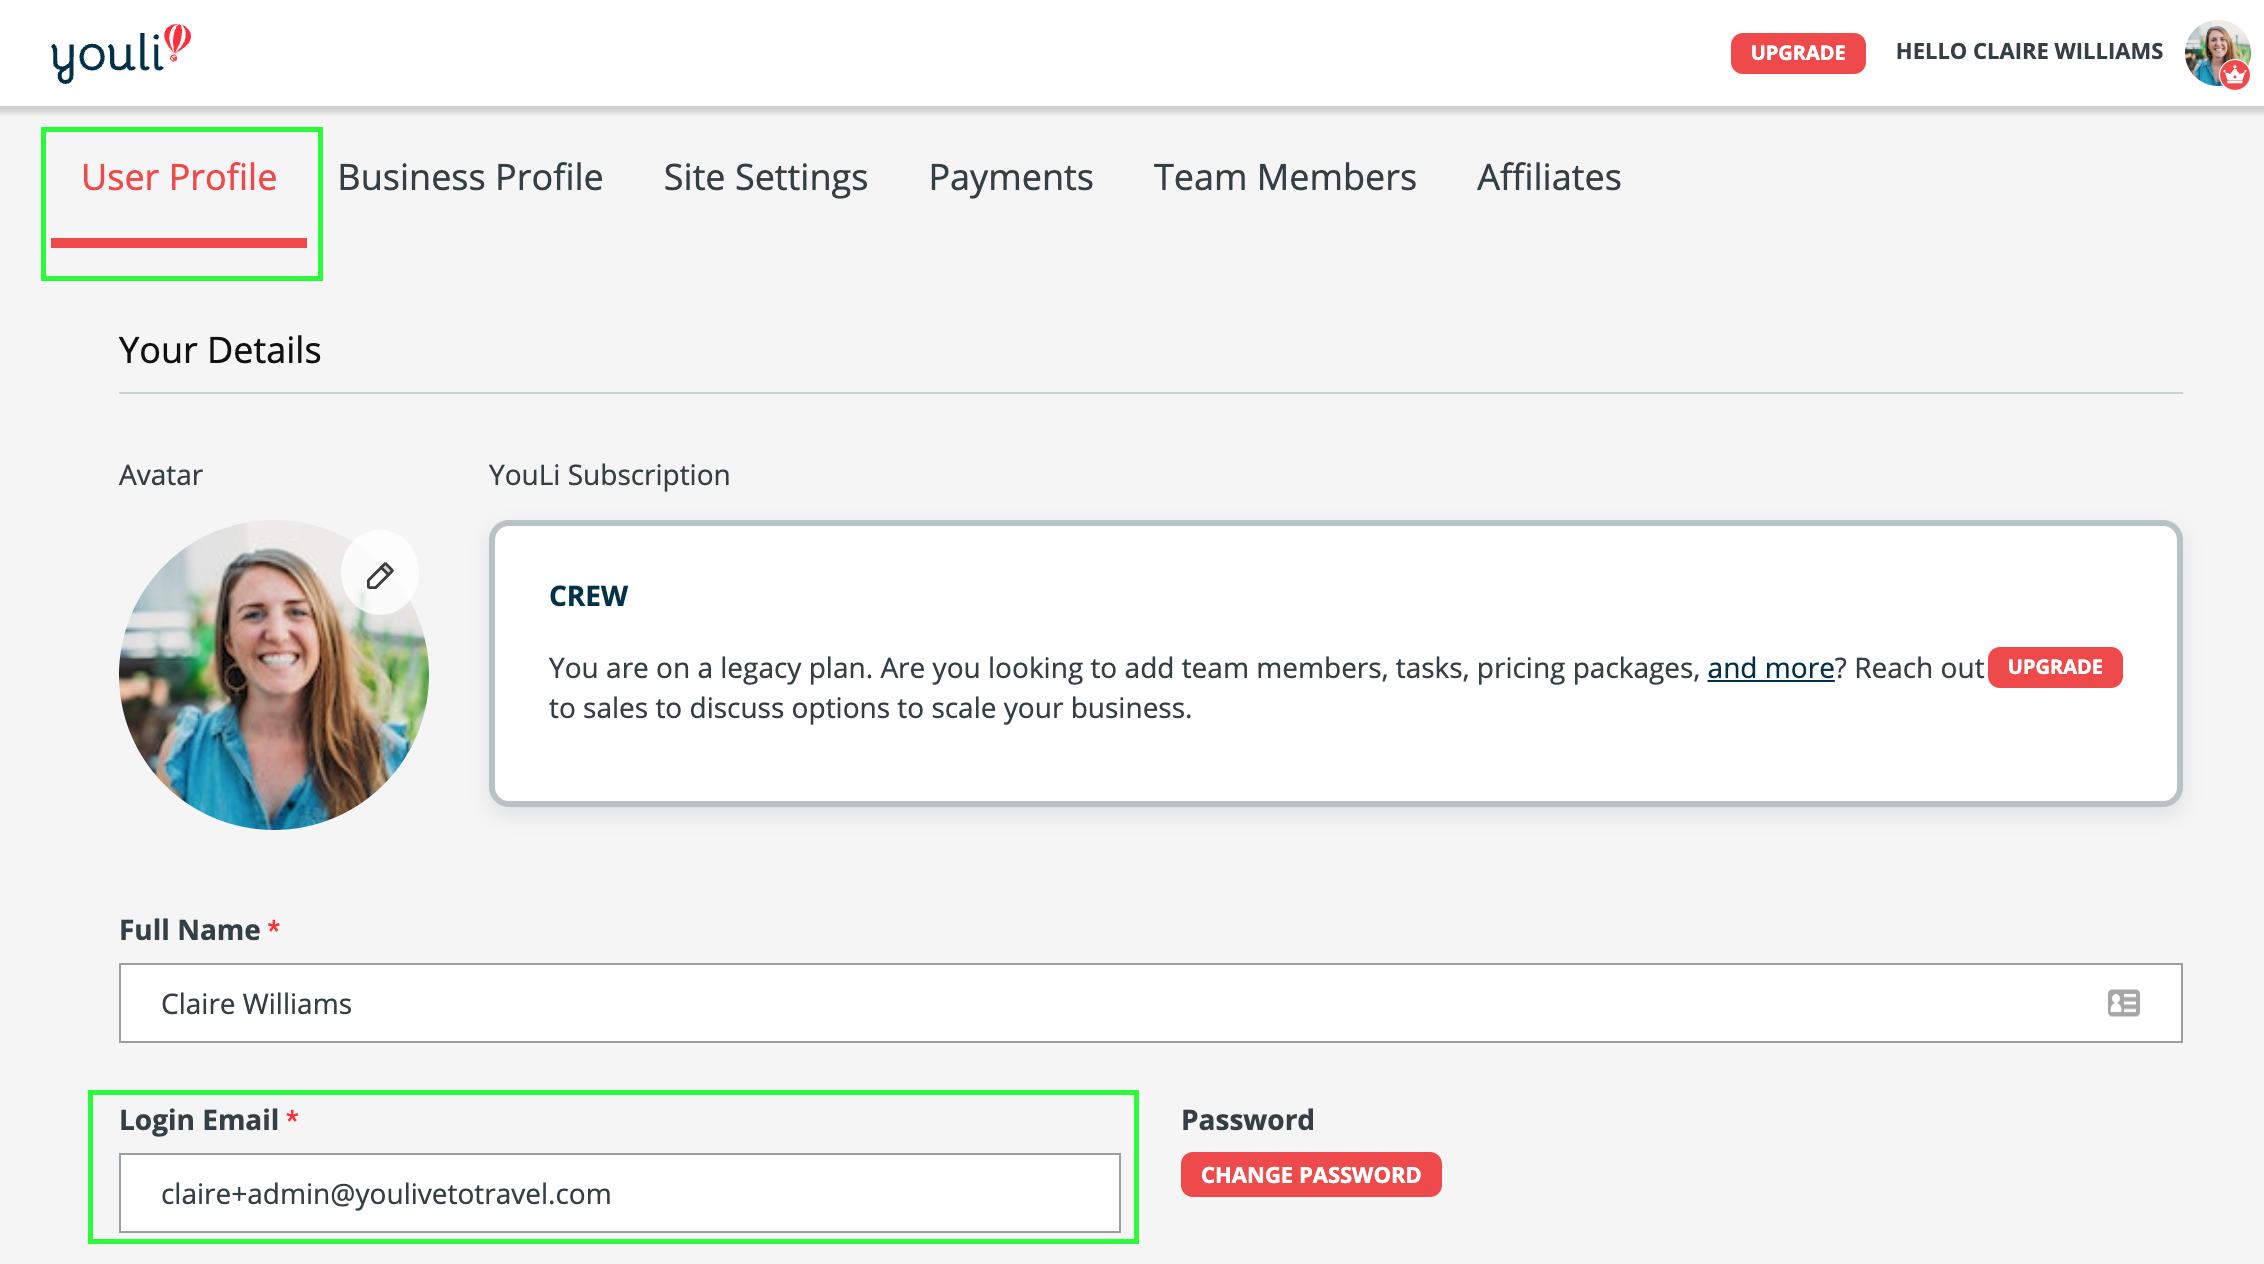Click UPGRADE in the subscription box
The image size is (2264, 1264).
pos(2054,667)
